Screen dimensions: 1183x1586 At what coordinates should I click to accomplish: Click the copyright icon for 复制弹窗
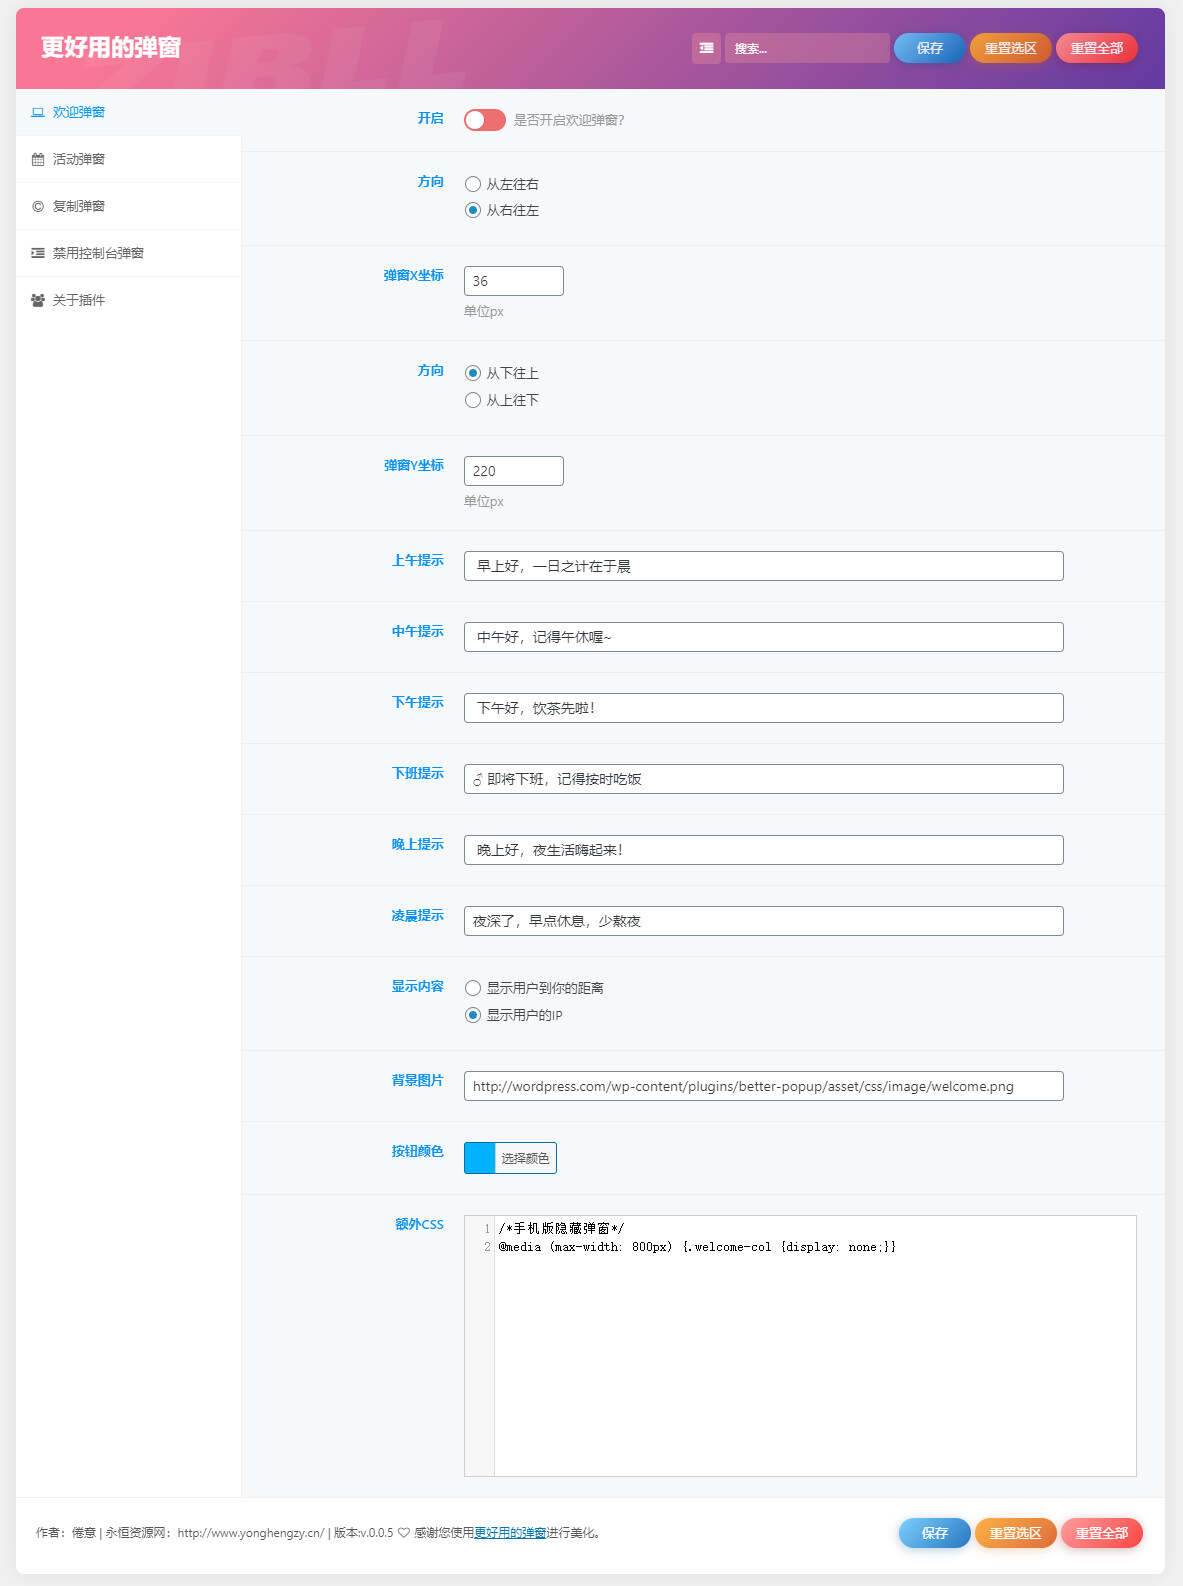(38, 206)
